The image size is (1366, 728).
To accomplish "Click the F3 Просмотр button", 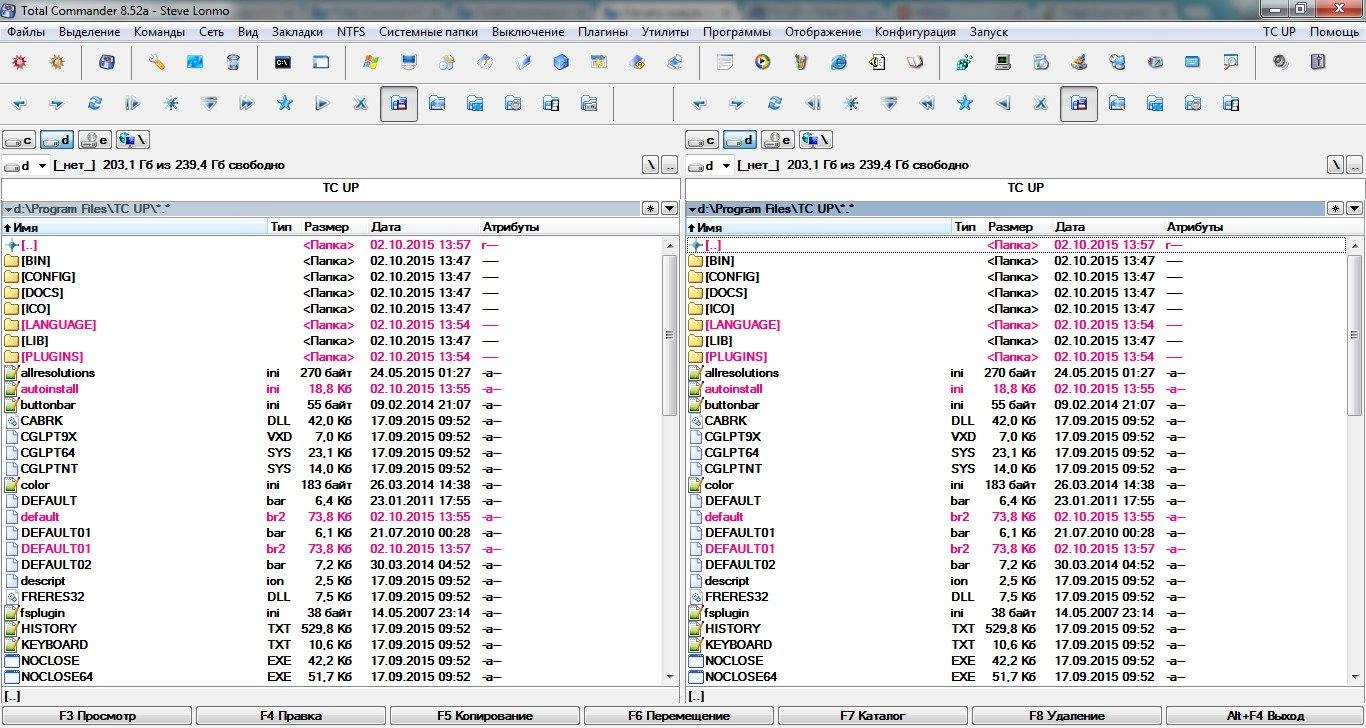I will coord(97,716).
